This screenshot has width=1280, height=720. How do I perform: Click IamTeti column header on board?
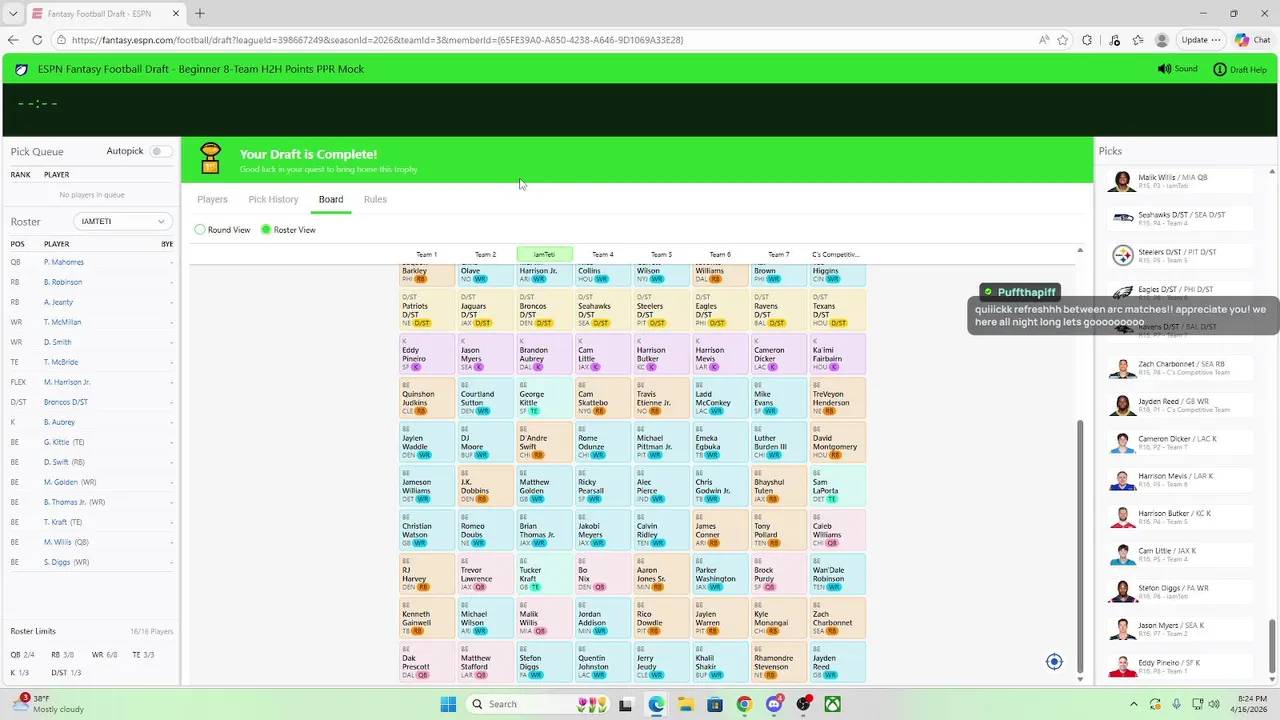[544, 254]
